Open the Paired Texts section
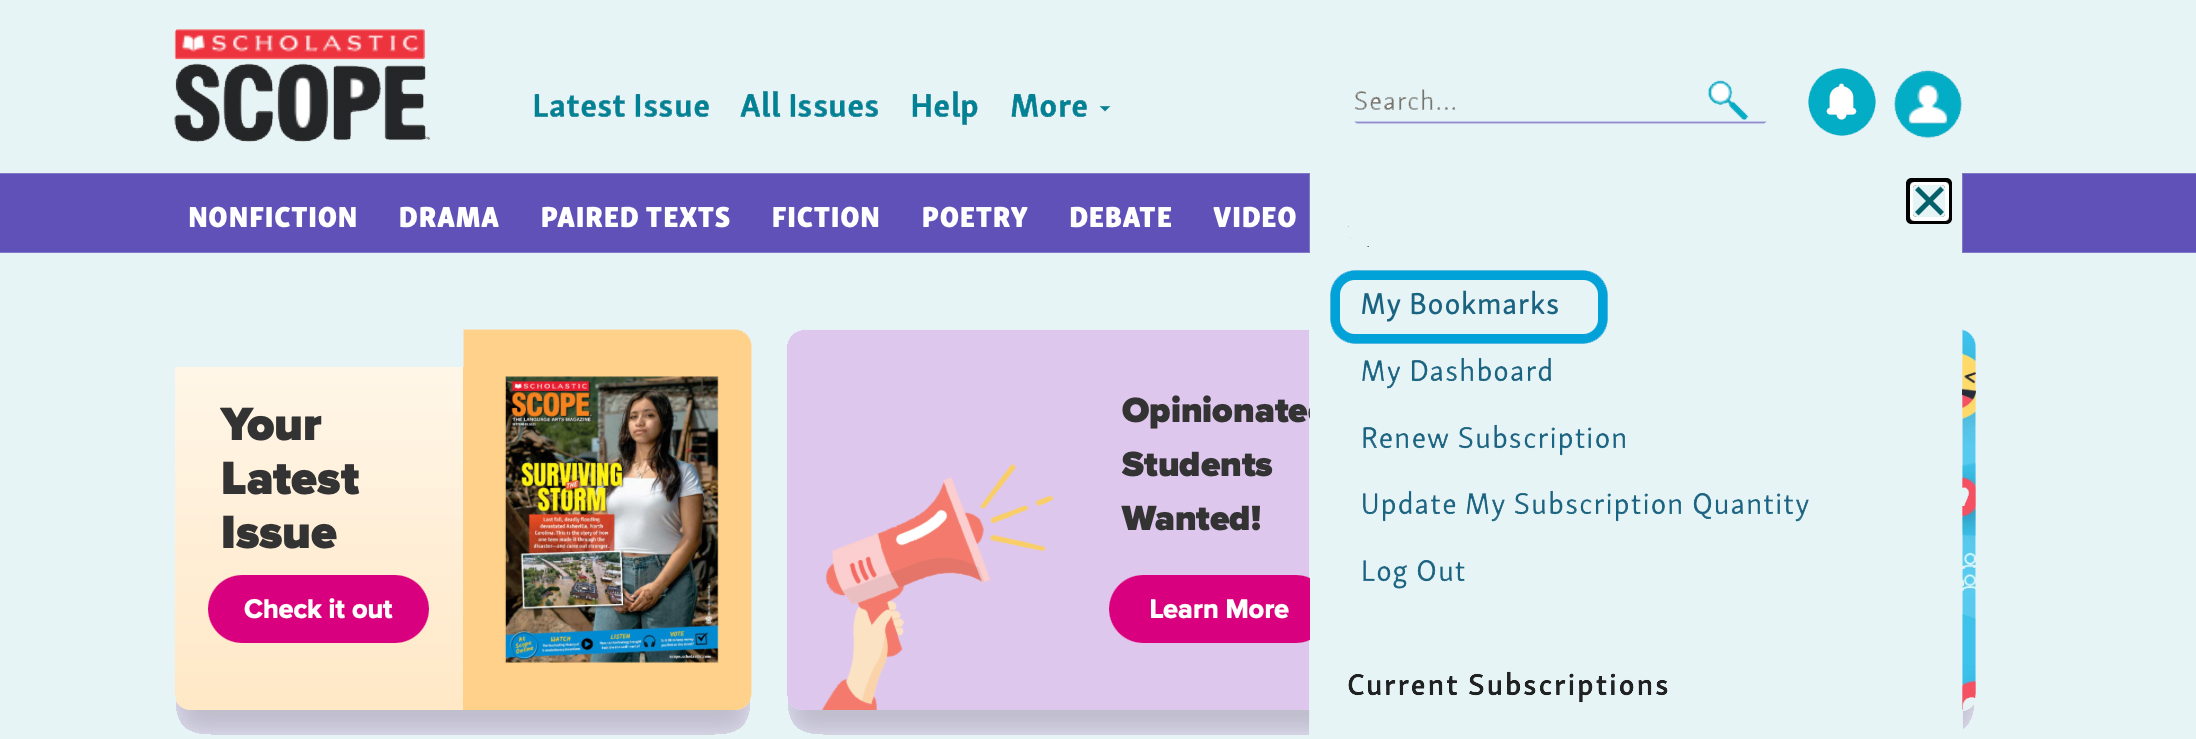The height and width of the screenshot is (739, 2196). (635, 217)
